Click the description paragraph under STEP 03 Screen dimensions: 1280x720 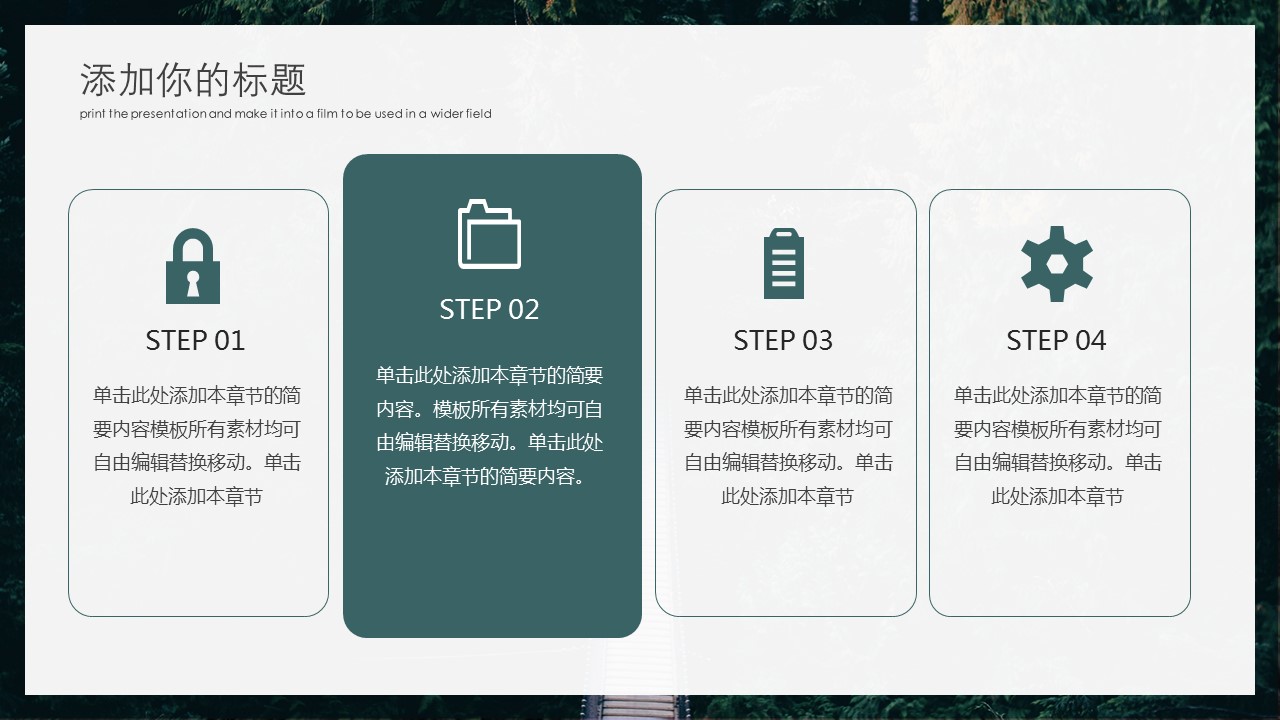pyautogui.click(x=787, y=446)
